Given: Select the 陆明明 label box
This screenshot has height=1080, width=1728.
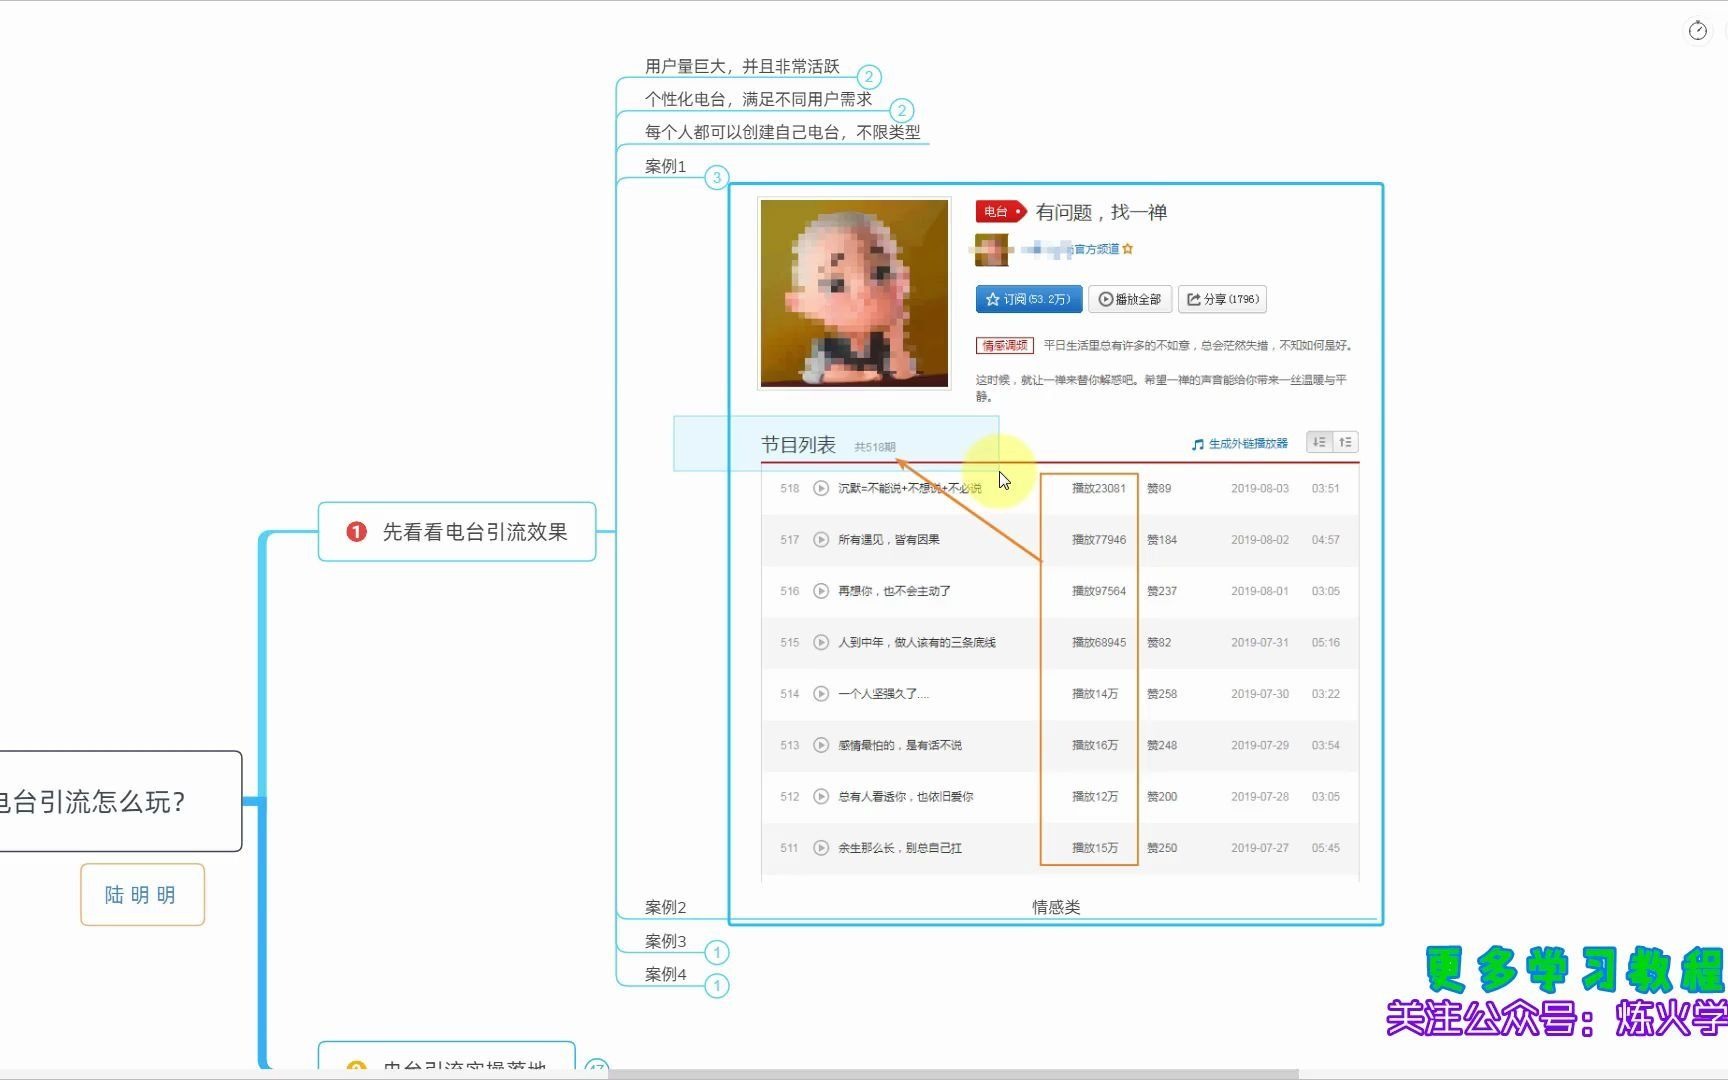Looking at the screenshot, I should [x=142, y=894].
